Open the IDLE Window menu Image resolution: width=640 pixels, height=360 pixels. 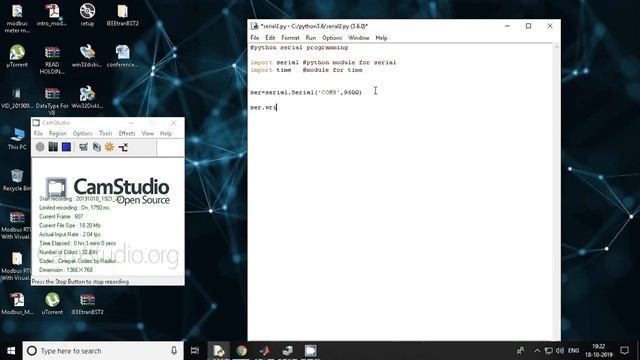(358, 38)
